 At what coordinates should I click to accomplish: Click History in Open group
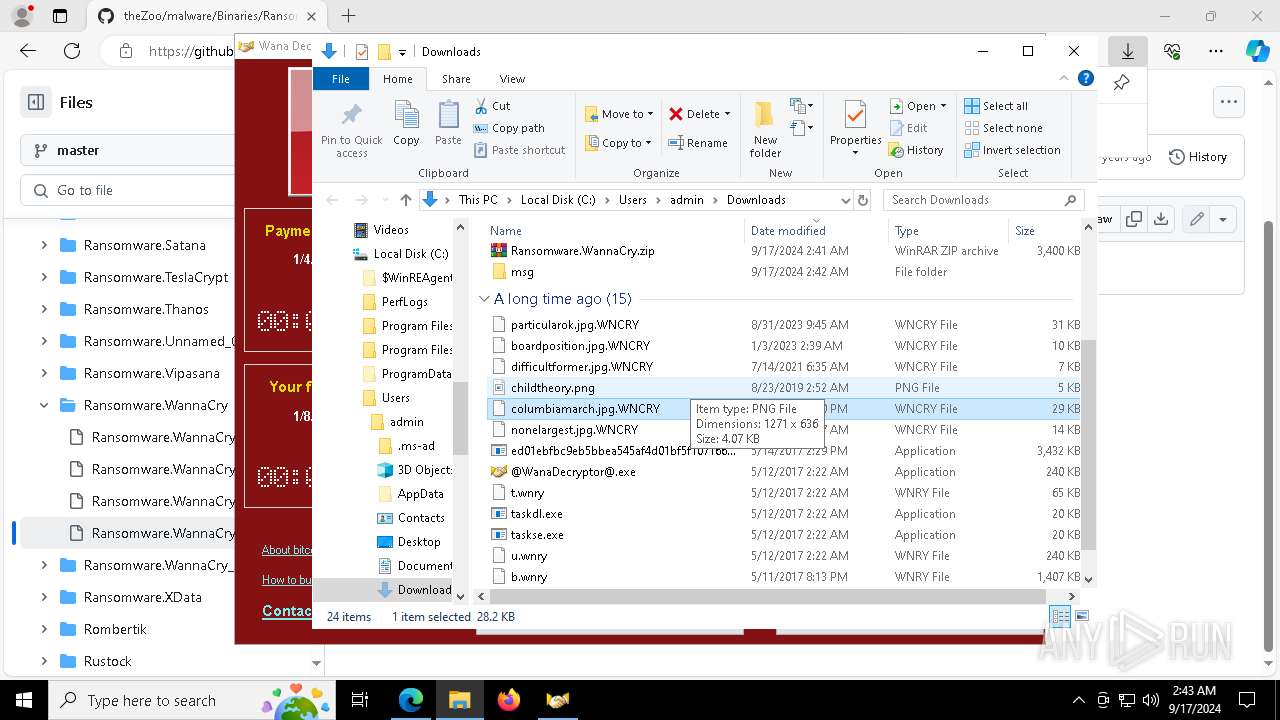(916, 150)
